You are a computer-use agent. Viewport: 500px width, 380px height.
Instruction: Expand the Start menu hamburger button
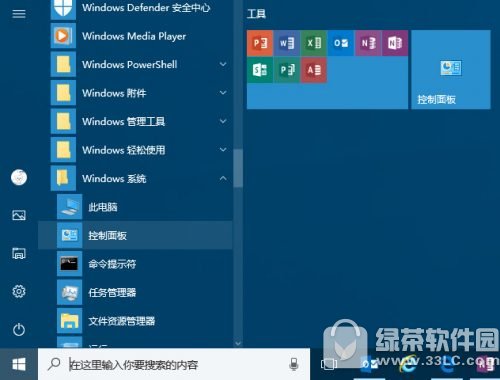point(19,14)
